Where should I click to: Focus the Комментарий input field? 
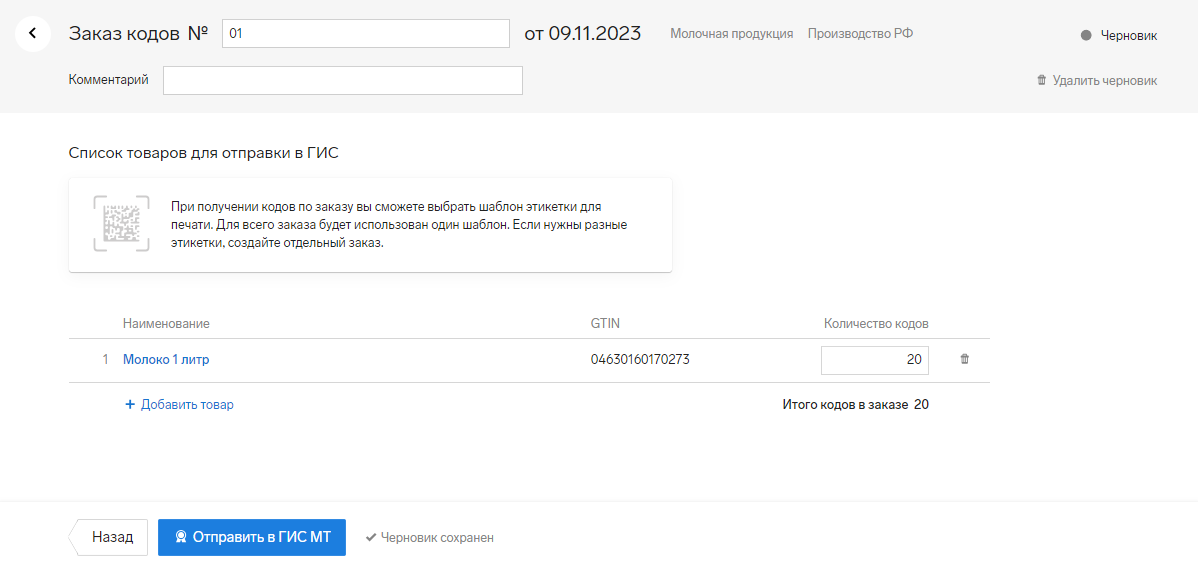tap(343, 80)
